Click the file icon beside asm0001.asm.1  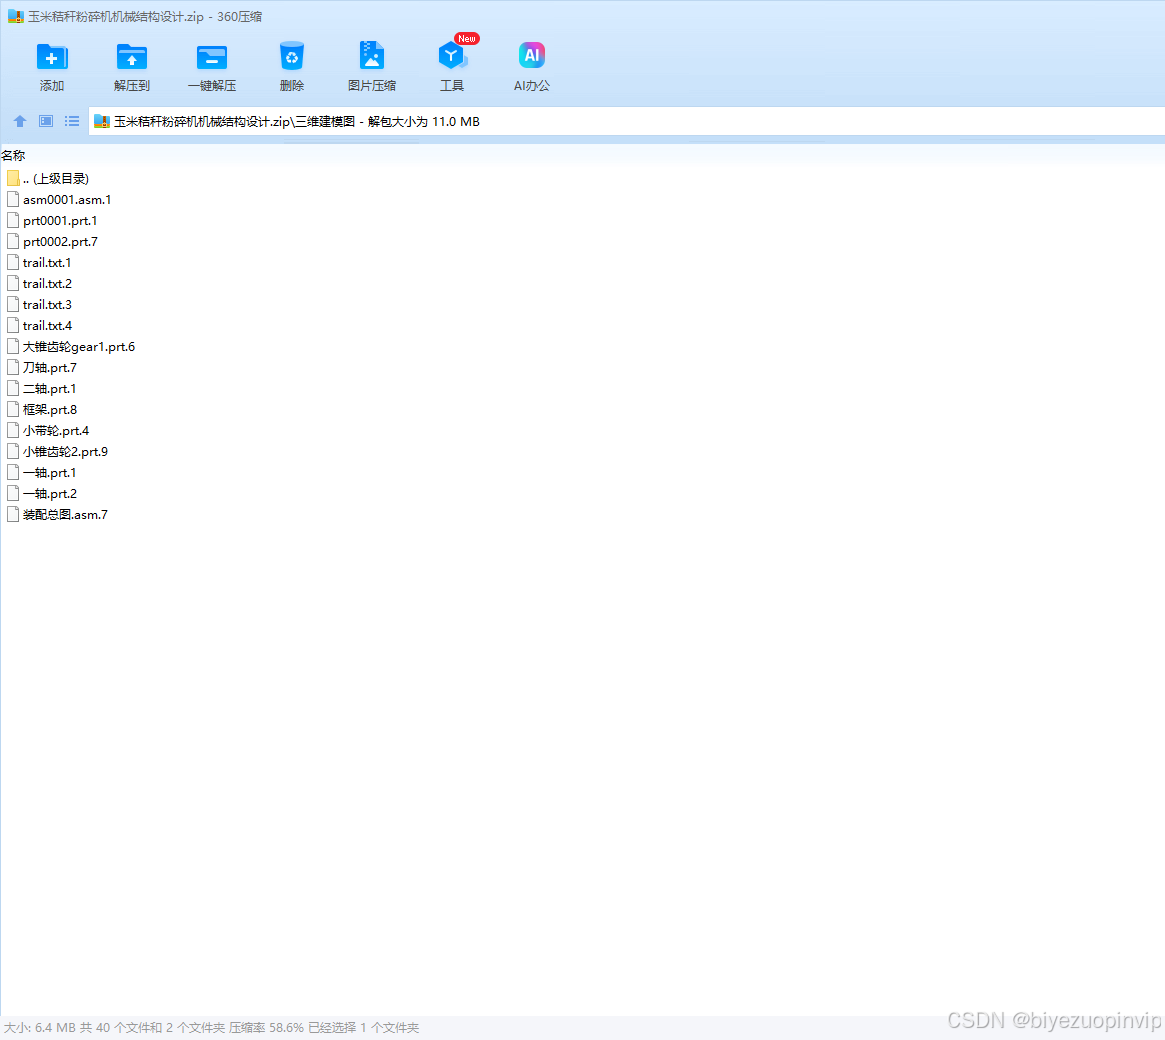(13, 199)
